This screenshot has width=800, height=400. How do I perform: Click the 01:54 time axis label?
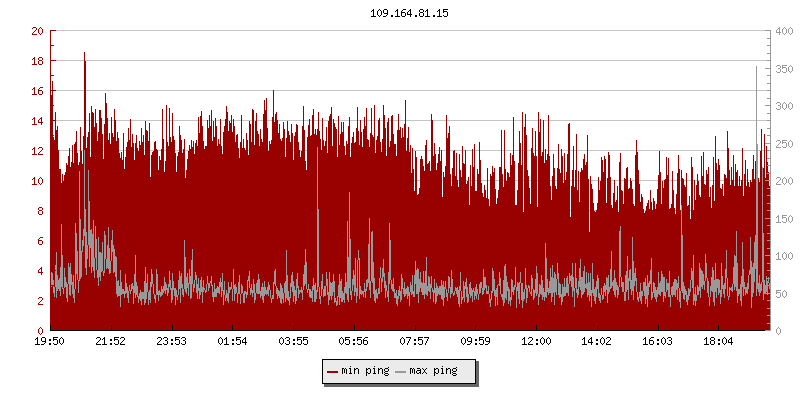point(233,341)
